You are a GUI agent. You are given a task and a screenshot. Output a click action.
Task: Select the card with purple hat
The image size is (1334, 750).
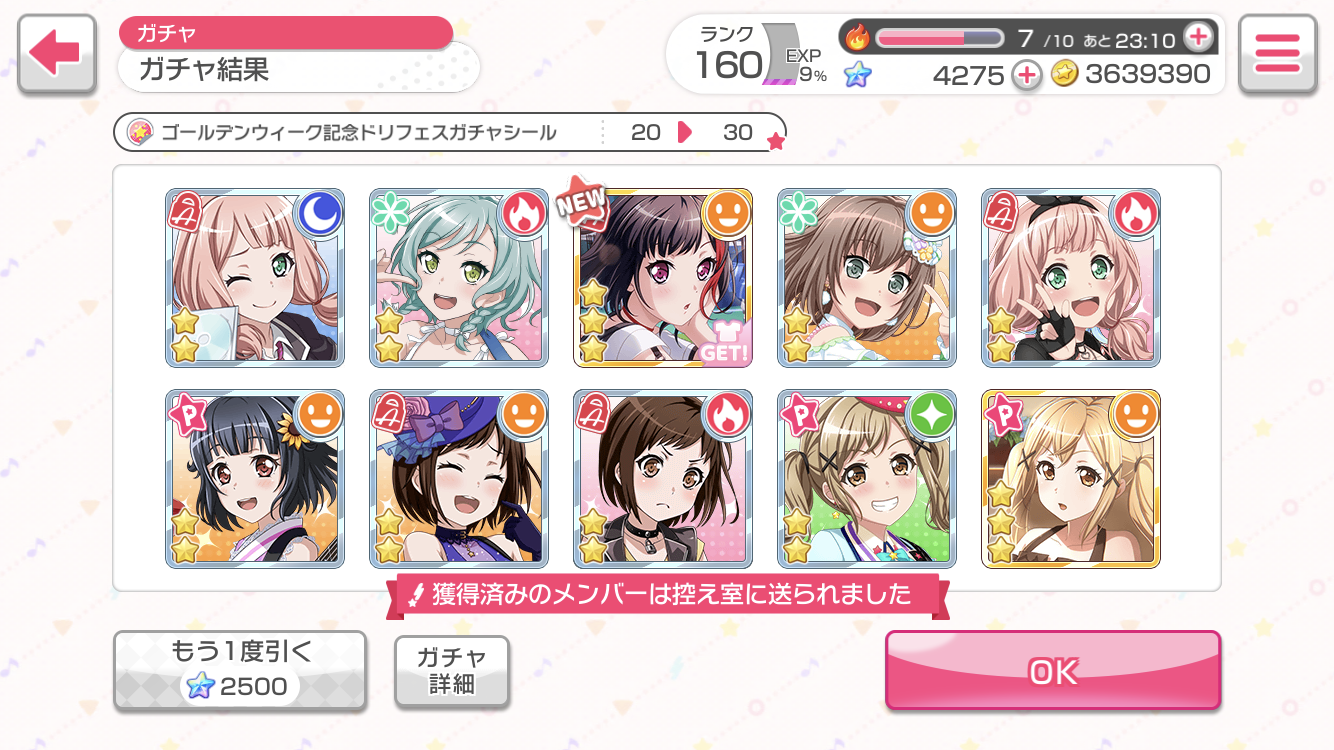click(458, 478)
